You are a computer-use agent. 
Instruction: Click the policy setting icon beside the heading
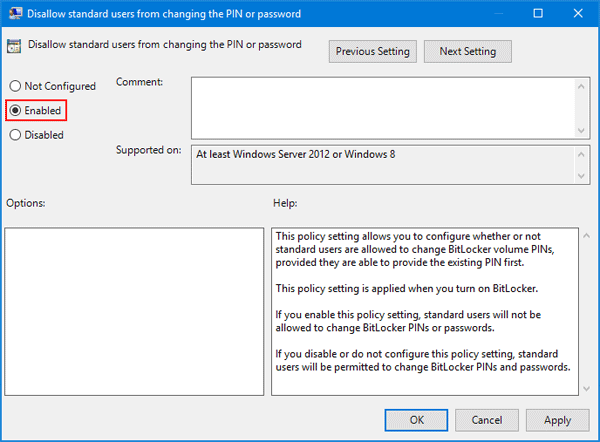(15, 44)
